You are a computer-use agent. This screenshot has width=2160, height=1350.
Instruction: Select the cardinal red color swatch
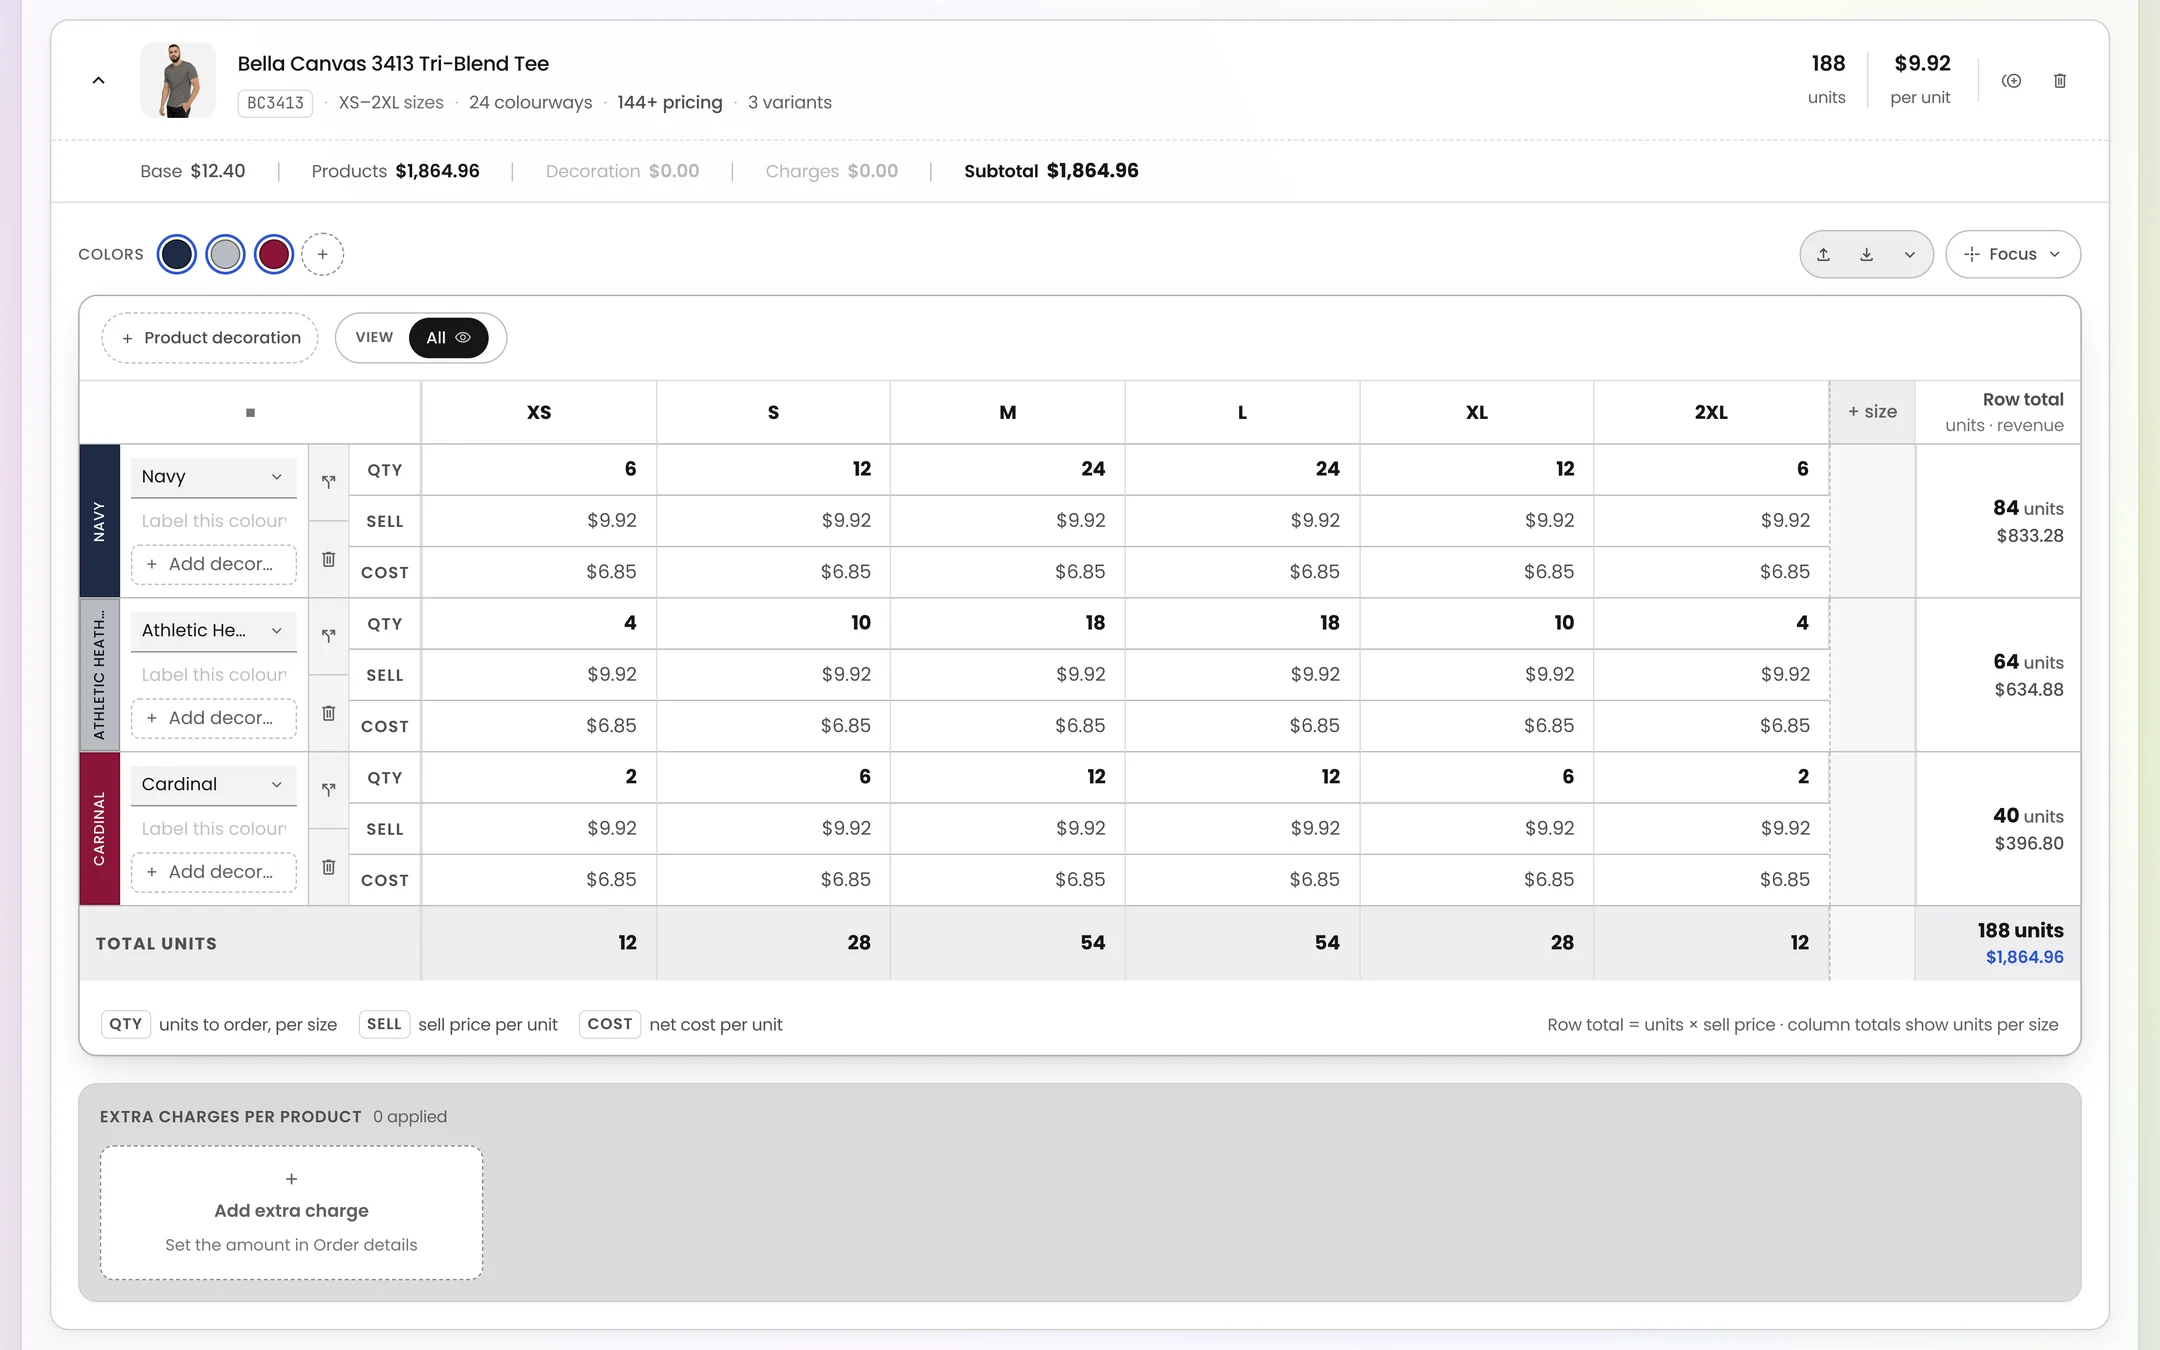(x=274, y=254)
